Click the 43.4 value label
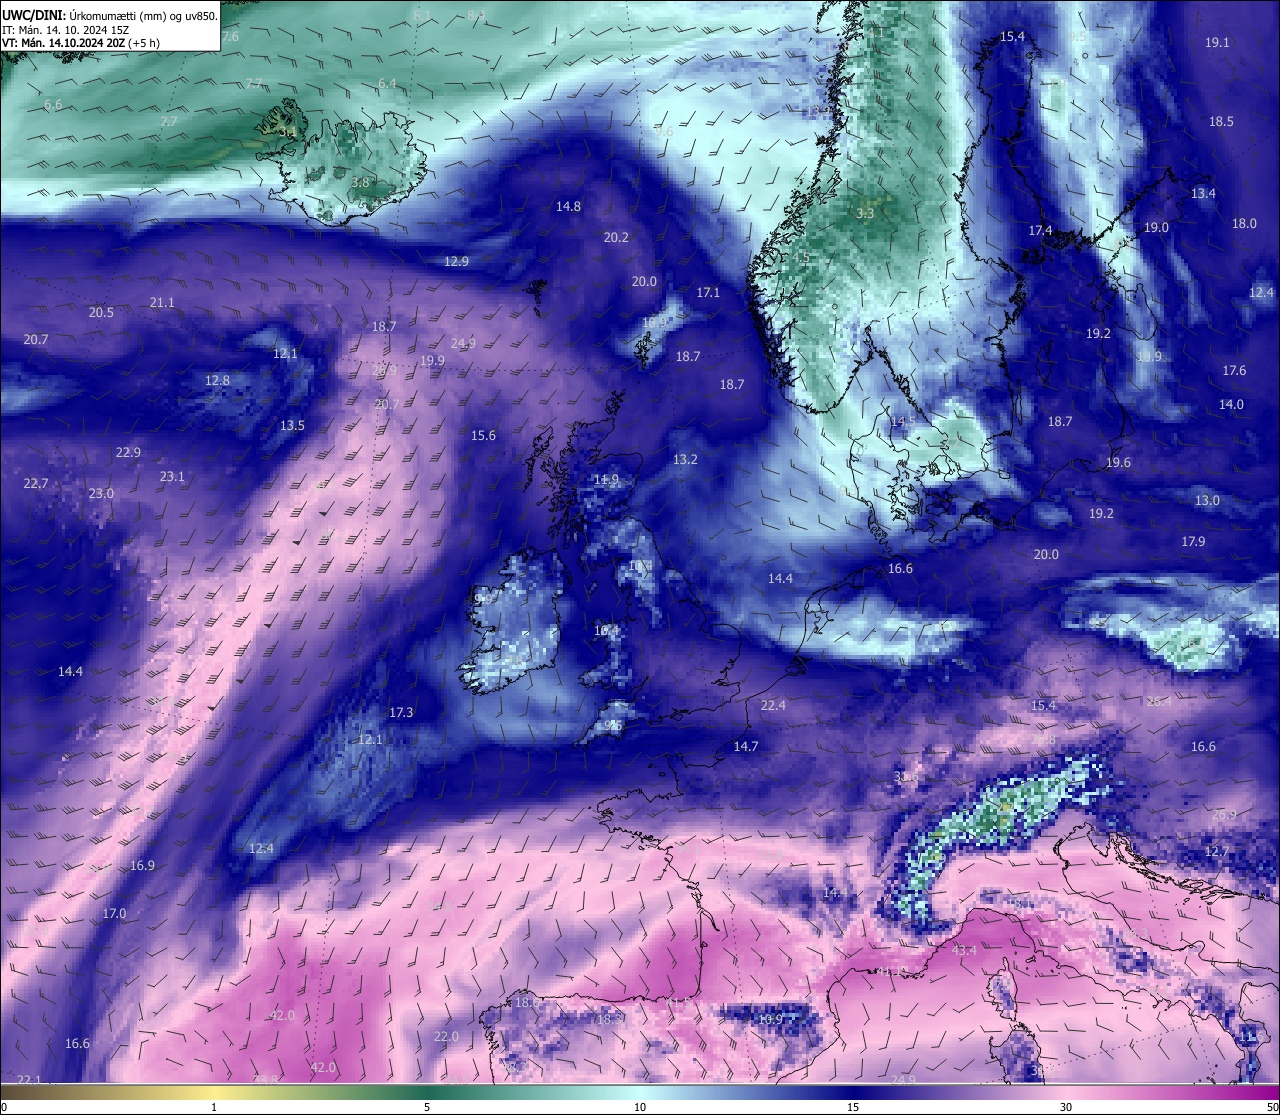Viewport: 1280px width, 1115px height. pos(964,950)
